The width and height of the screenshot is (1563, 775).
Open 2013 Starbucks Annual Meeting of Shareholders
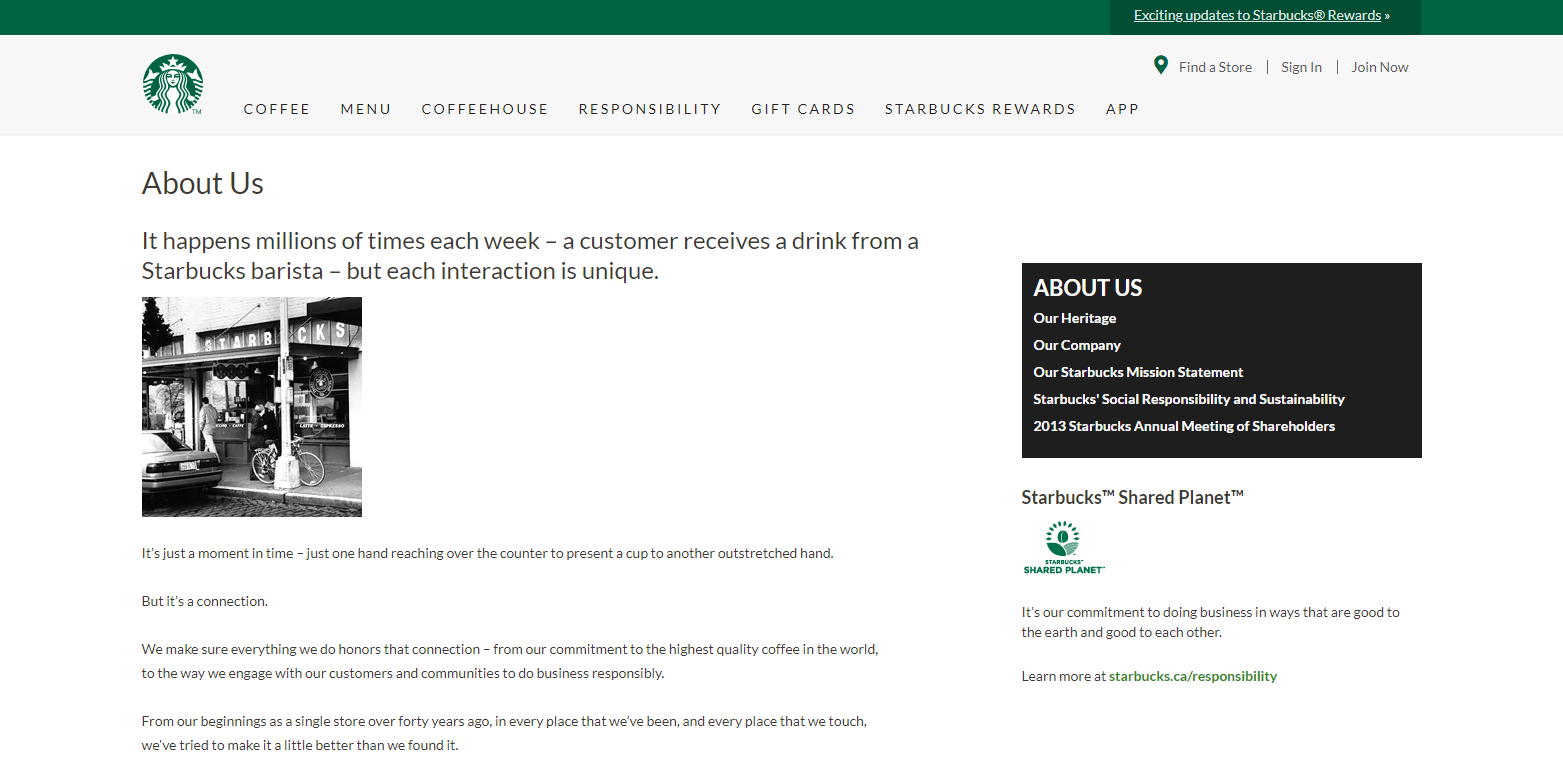[1184, 426]
